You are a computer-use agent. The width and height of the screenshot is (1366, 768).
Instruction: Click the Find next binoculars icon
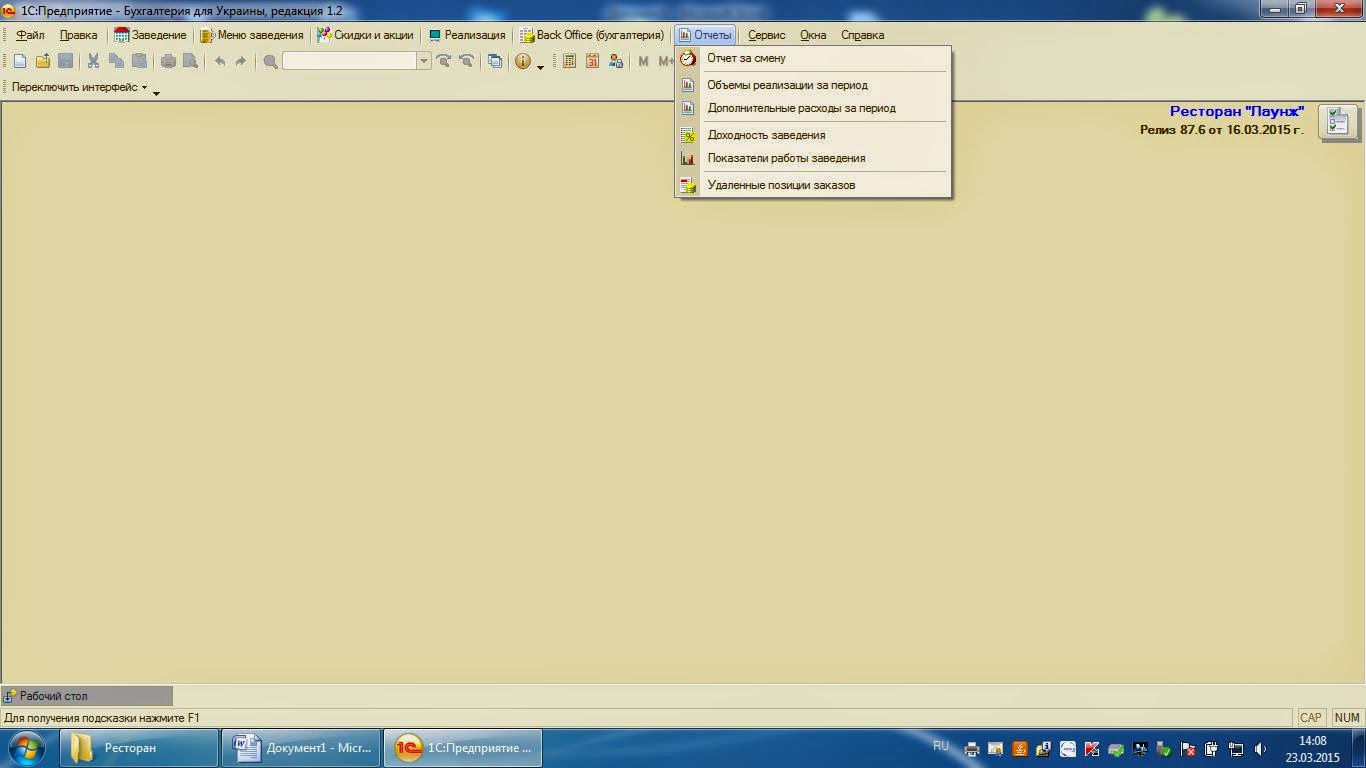pos(443,61)
